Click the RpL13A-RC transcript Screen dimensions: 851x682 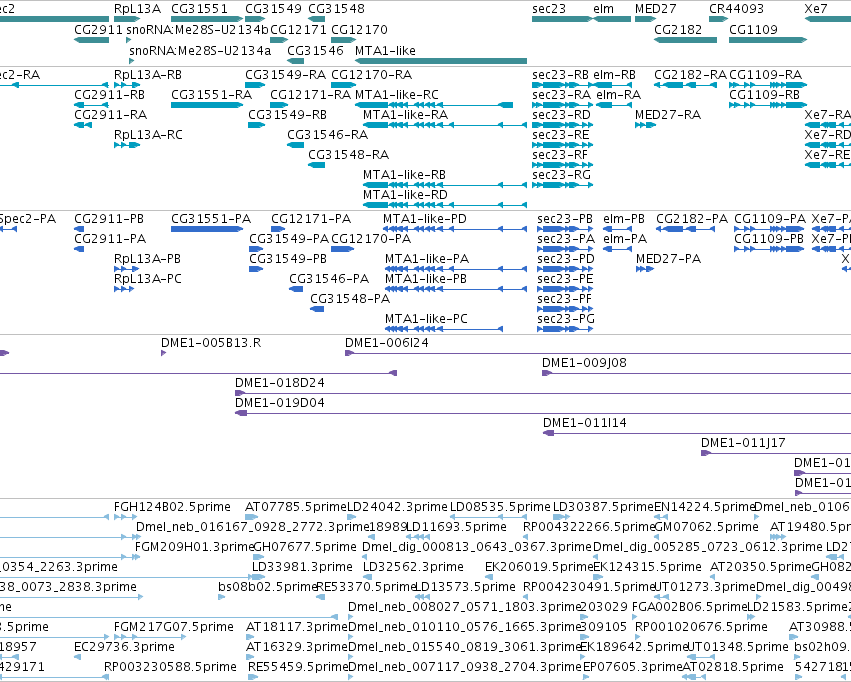tap(127, 145)
